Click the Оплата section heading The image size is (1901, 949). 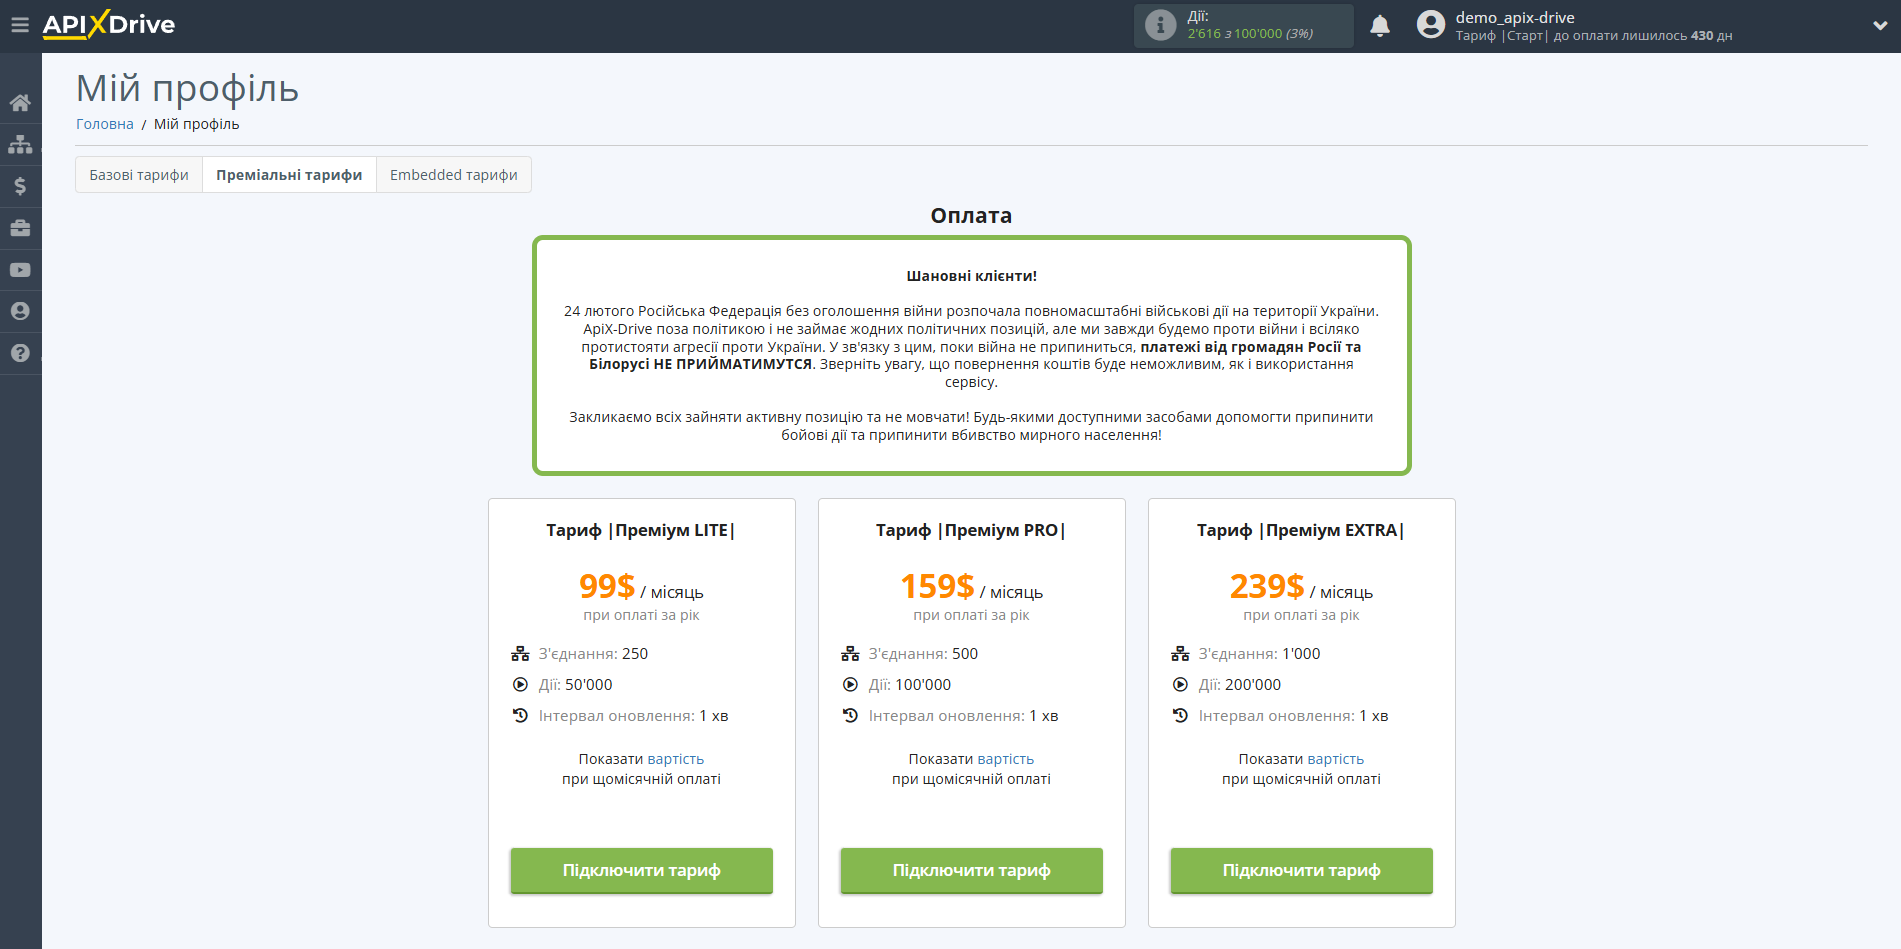coord(971,216)
